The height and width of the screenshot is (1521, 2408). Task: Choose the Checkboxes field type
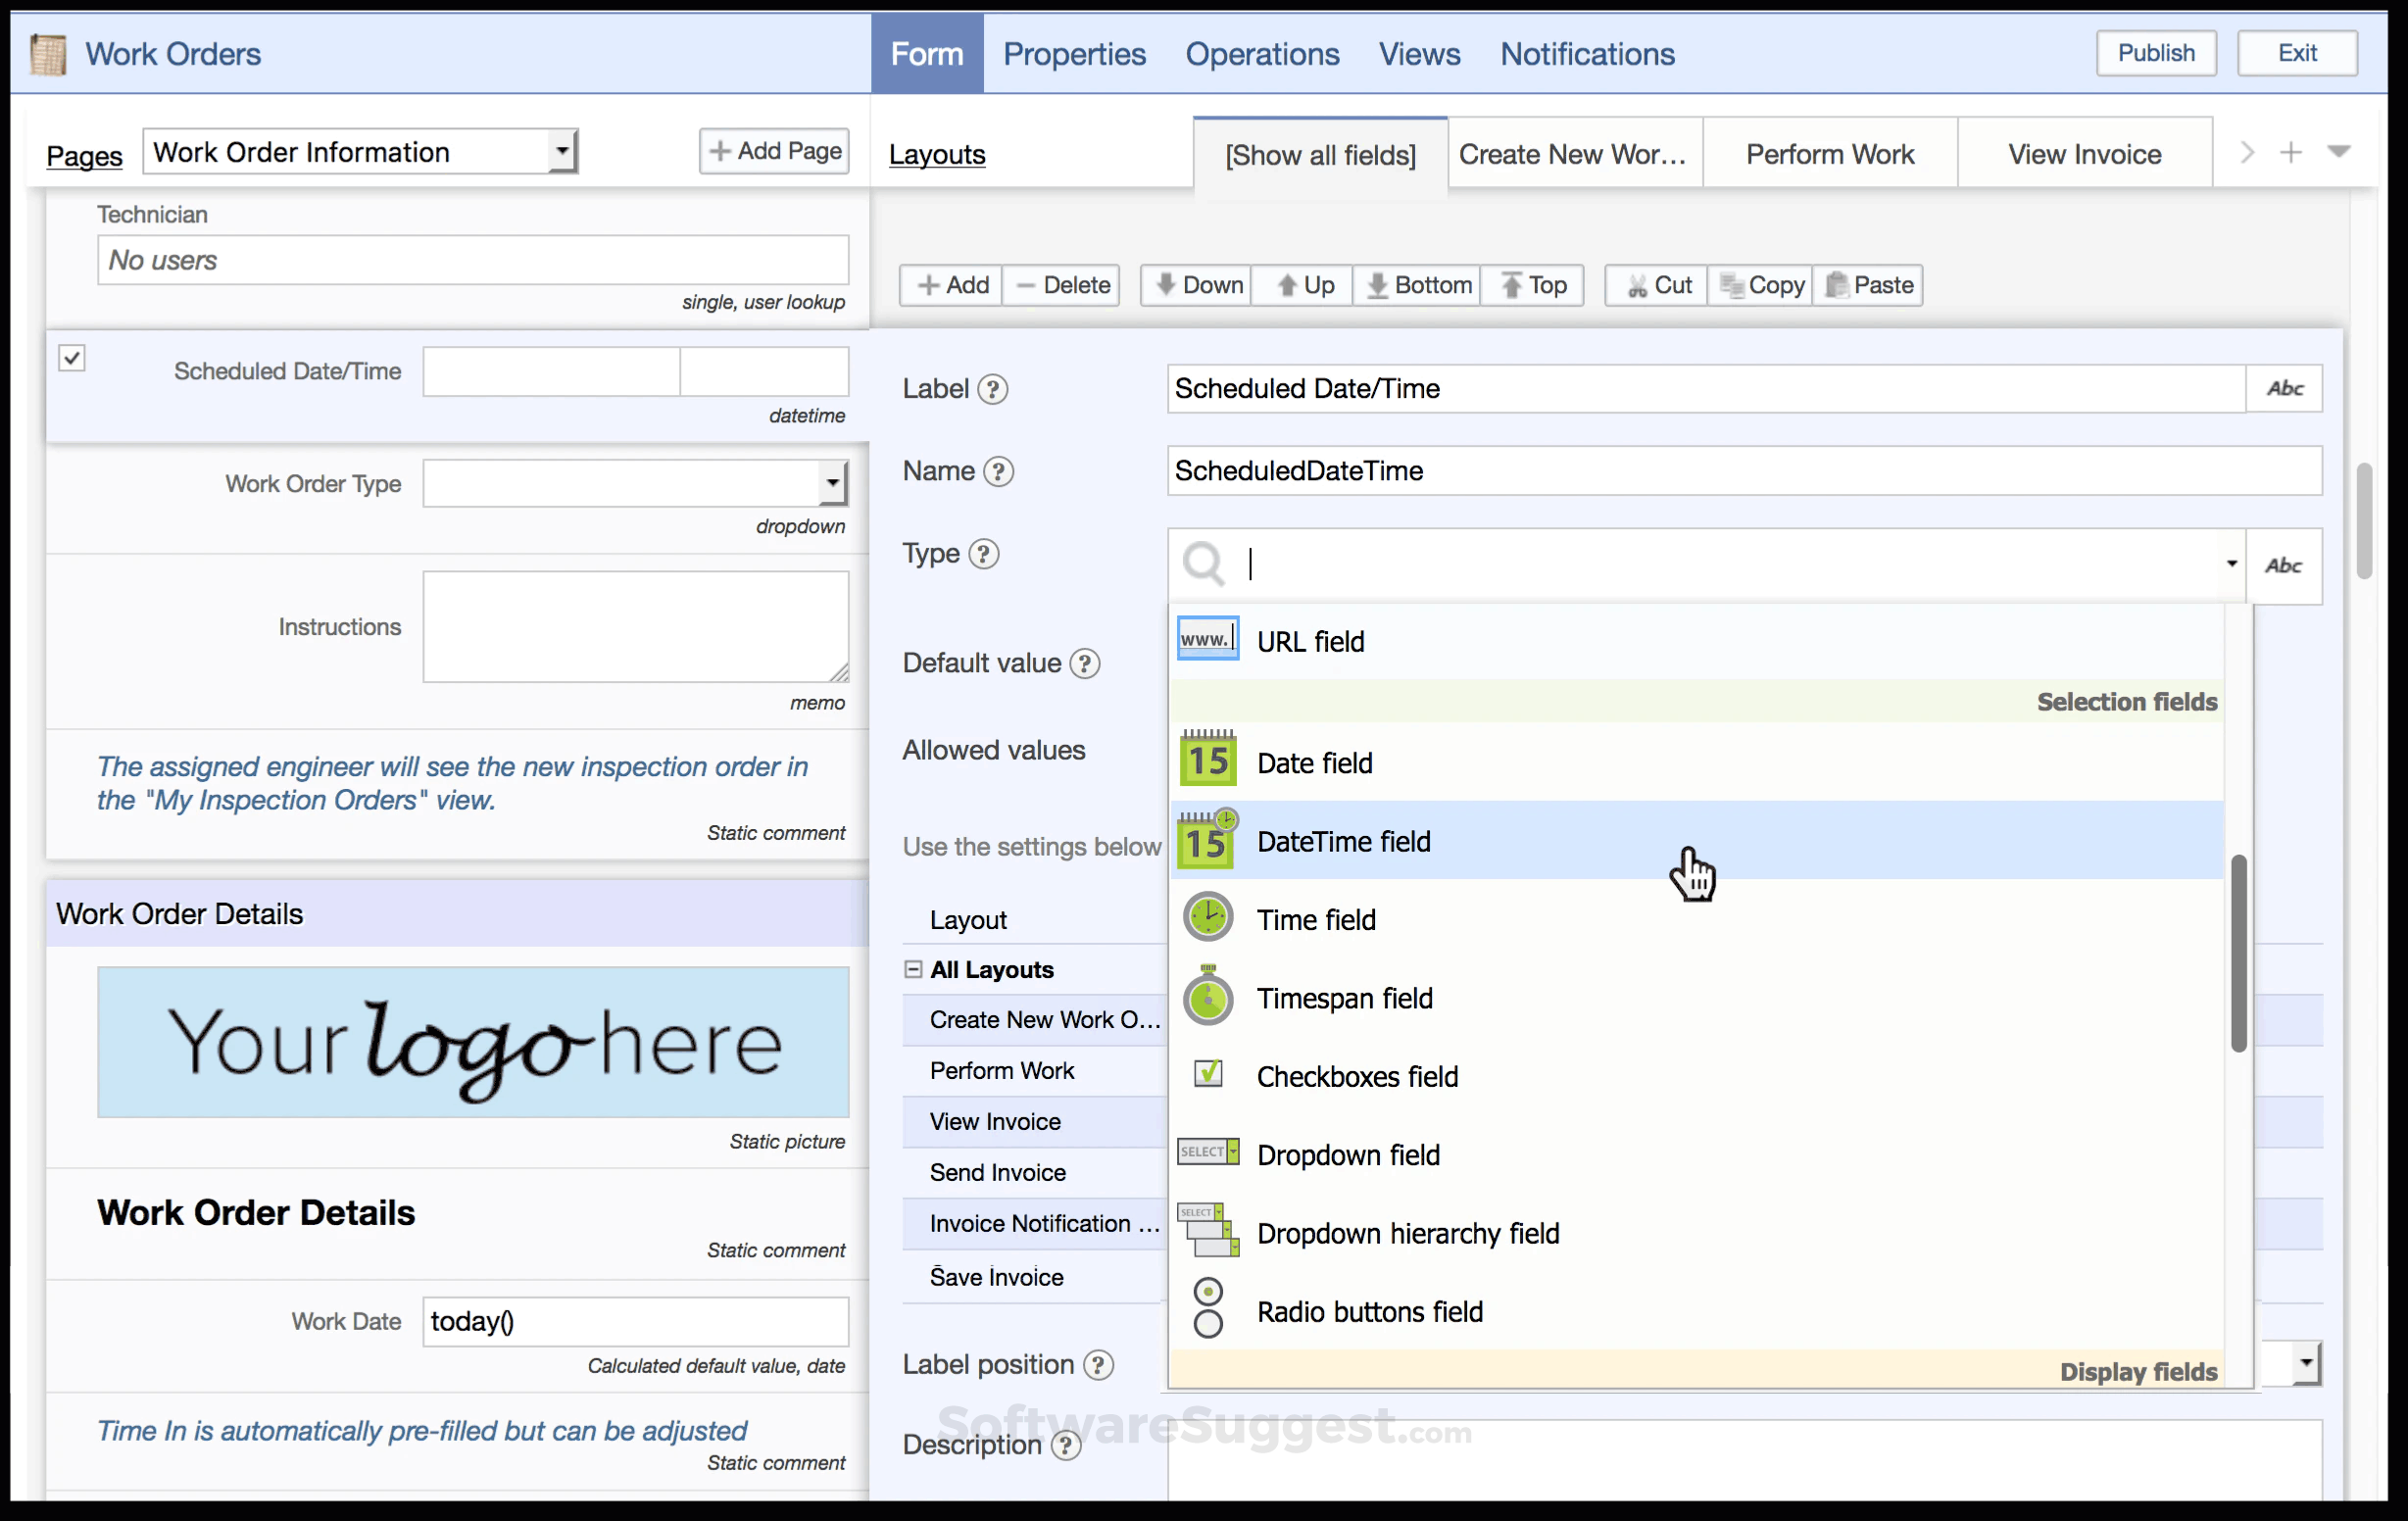(x=1356, y=1076)
